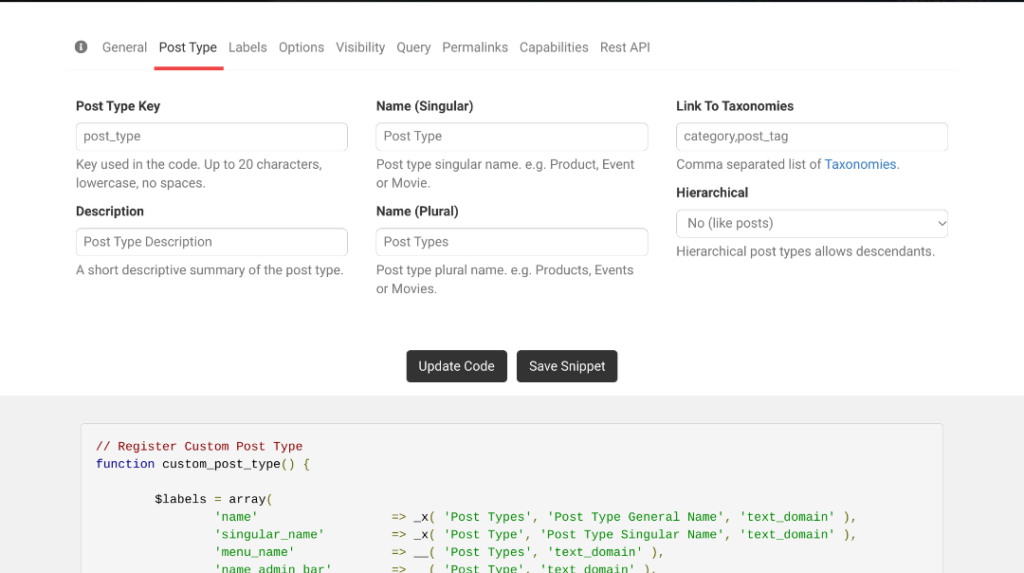The width and height of the screenshot is (1024, 573).
Task: Click the info icon before General tab
Action: [81, 47]
